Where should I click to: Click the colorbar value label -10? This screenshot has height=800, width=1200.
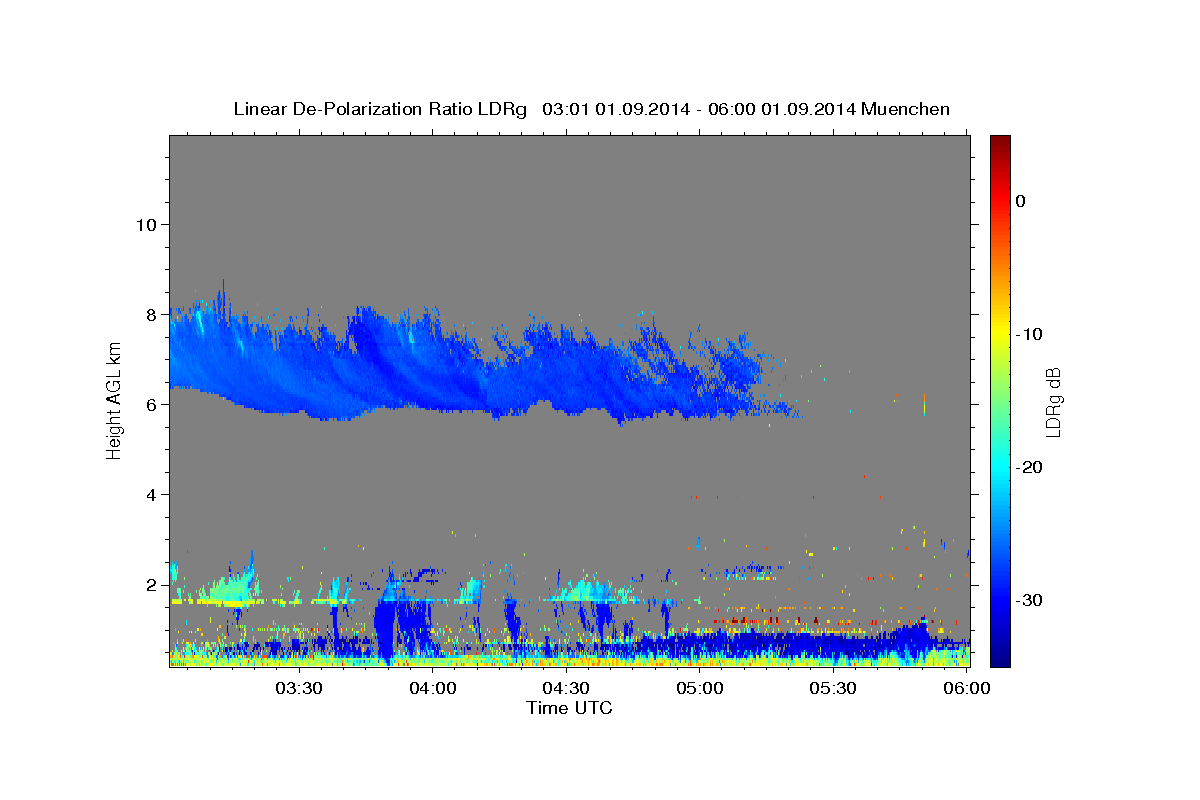pos(1030,334)
